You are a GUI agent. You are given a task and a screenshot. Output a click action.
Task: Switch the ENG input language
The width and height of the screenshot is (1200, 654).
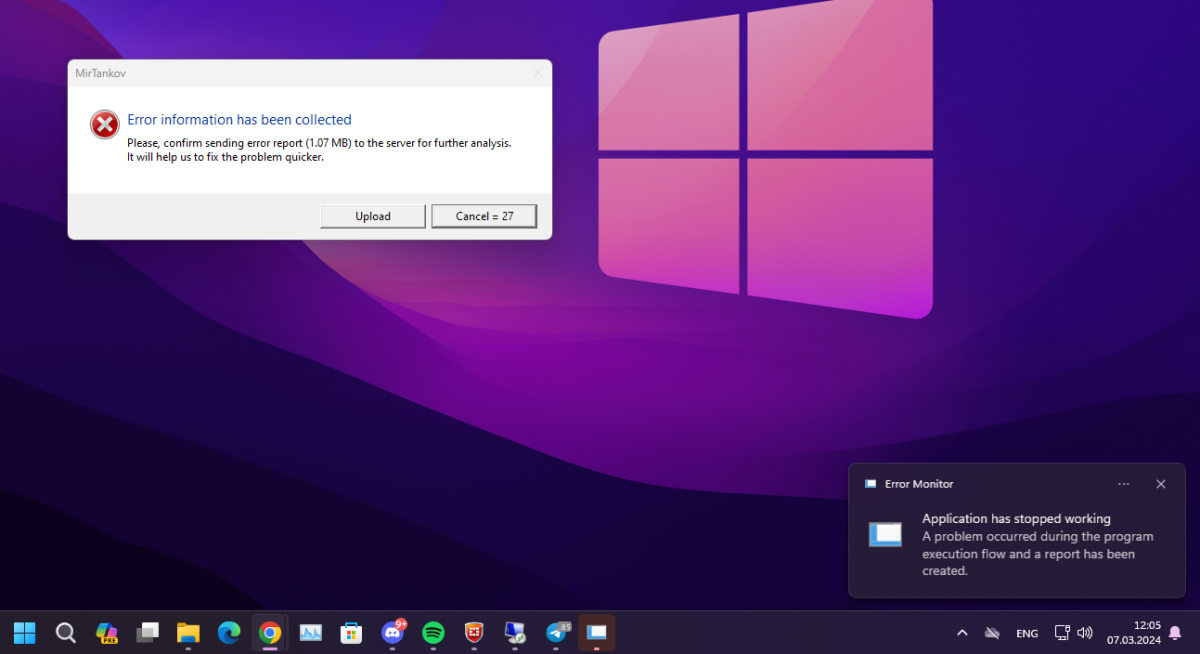[x=1027, y=633]
